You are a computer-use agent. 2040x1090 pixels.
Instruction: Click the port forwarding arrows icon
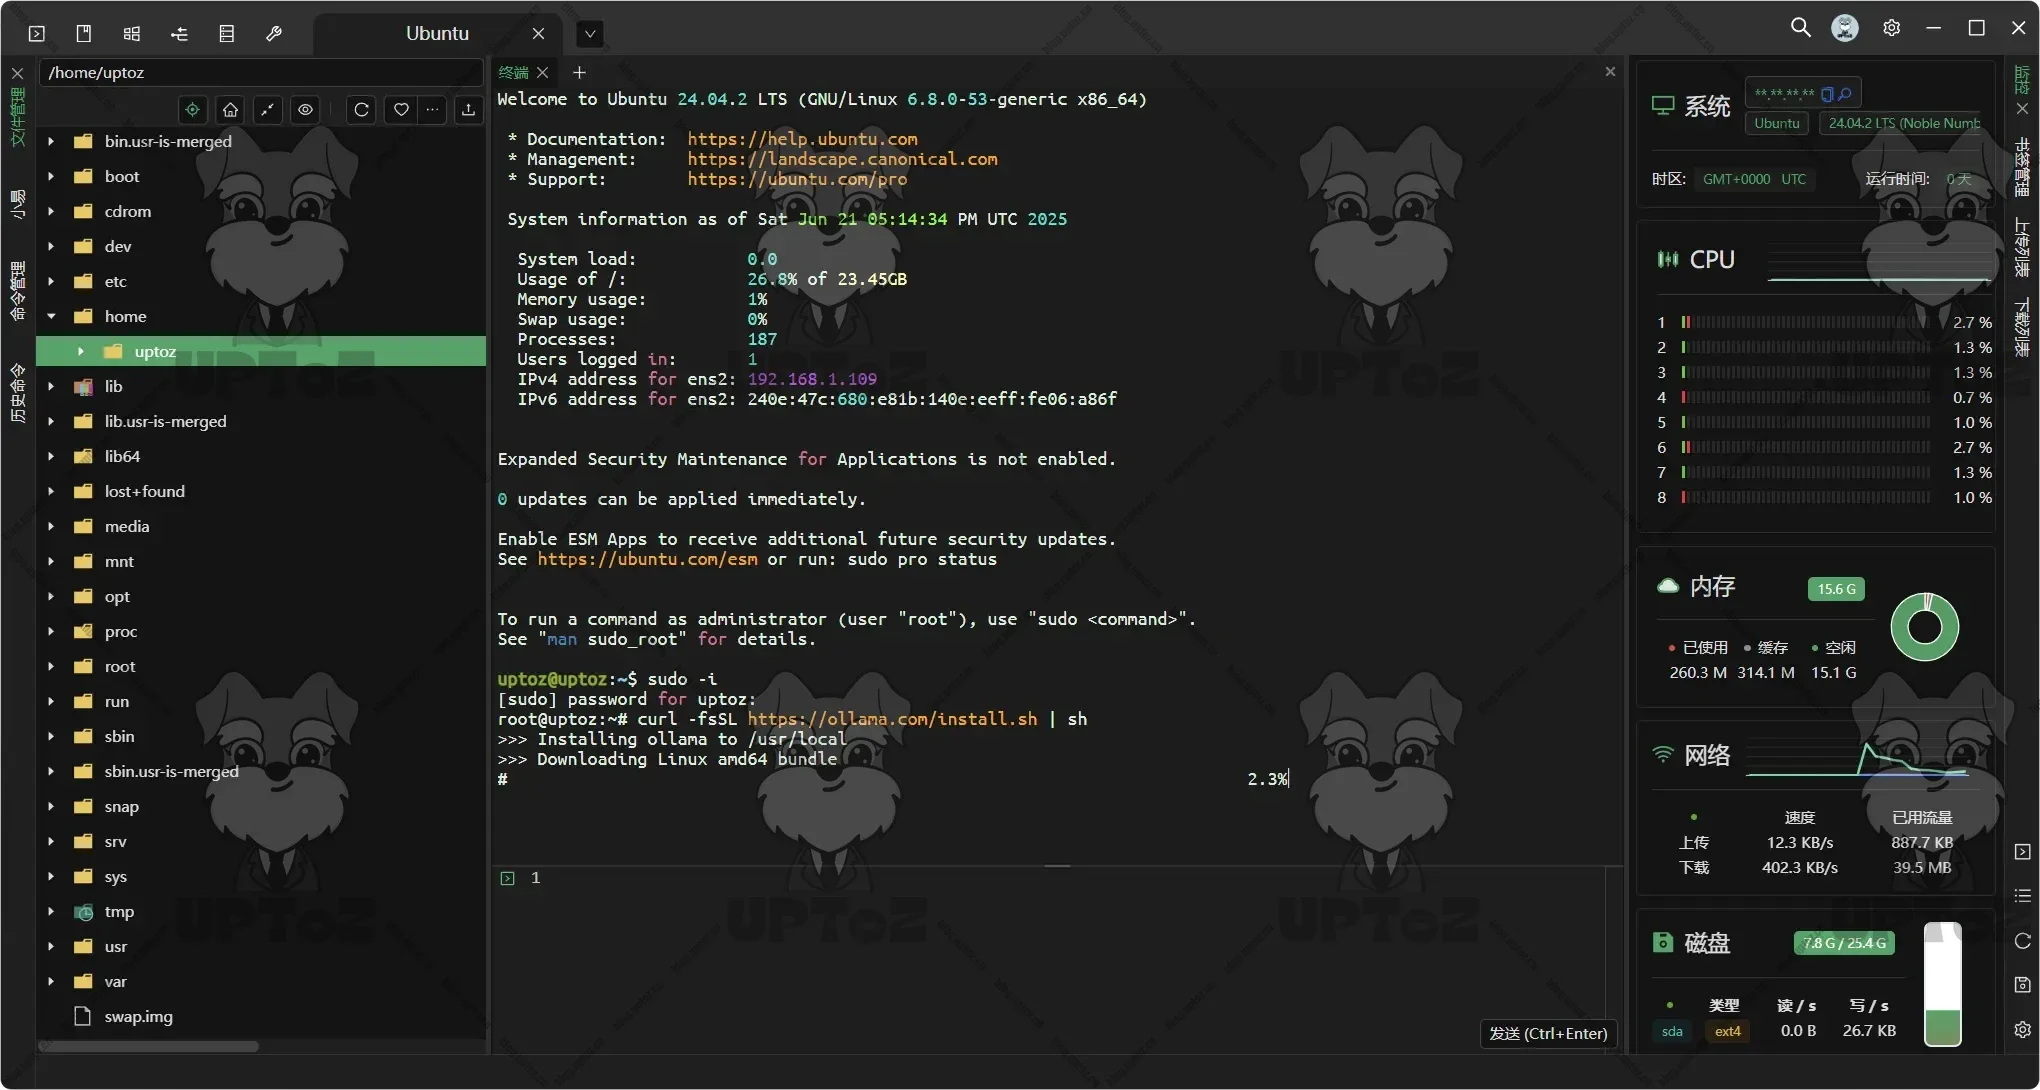(x=179, y=33)
